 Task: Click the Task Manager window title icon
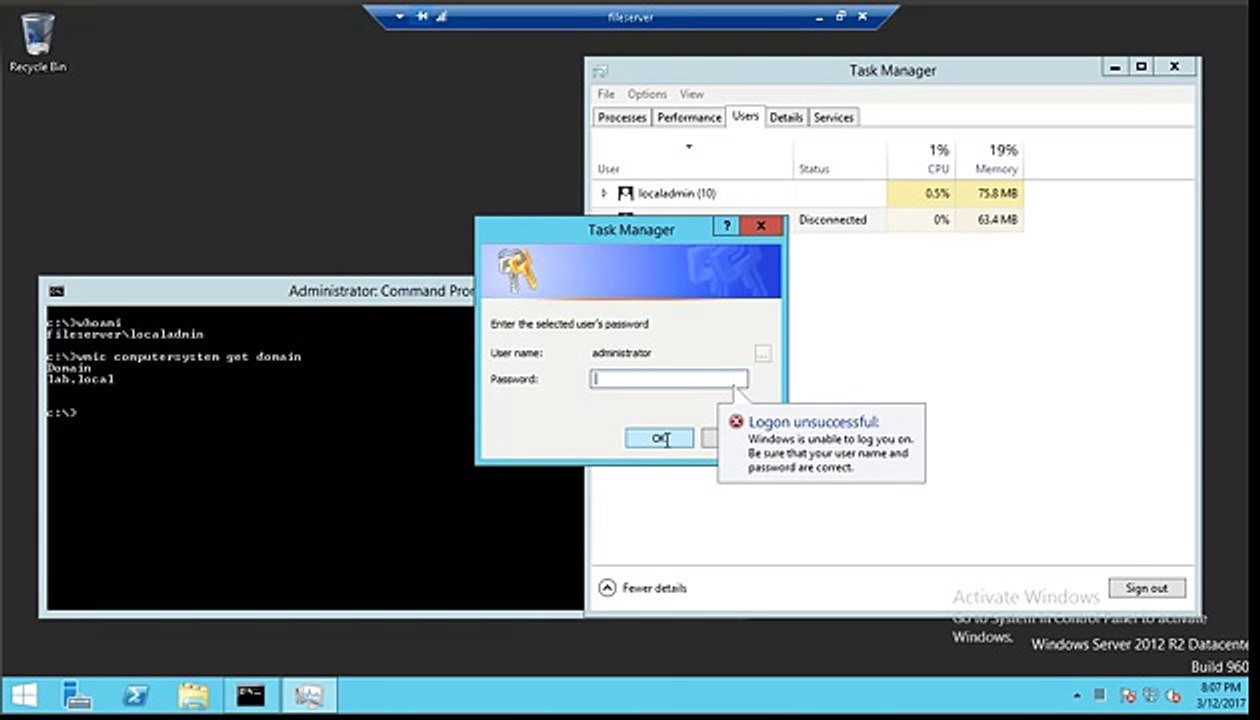[600, 71]
